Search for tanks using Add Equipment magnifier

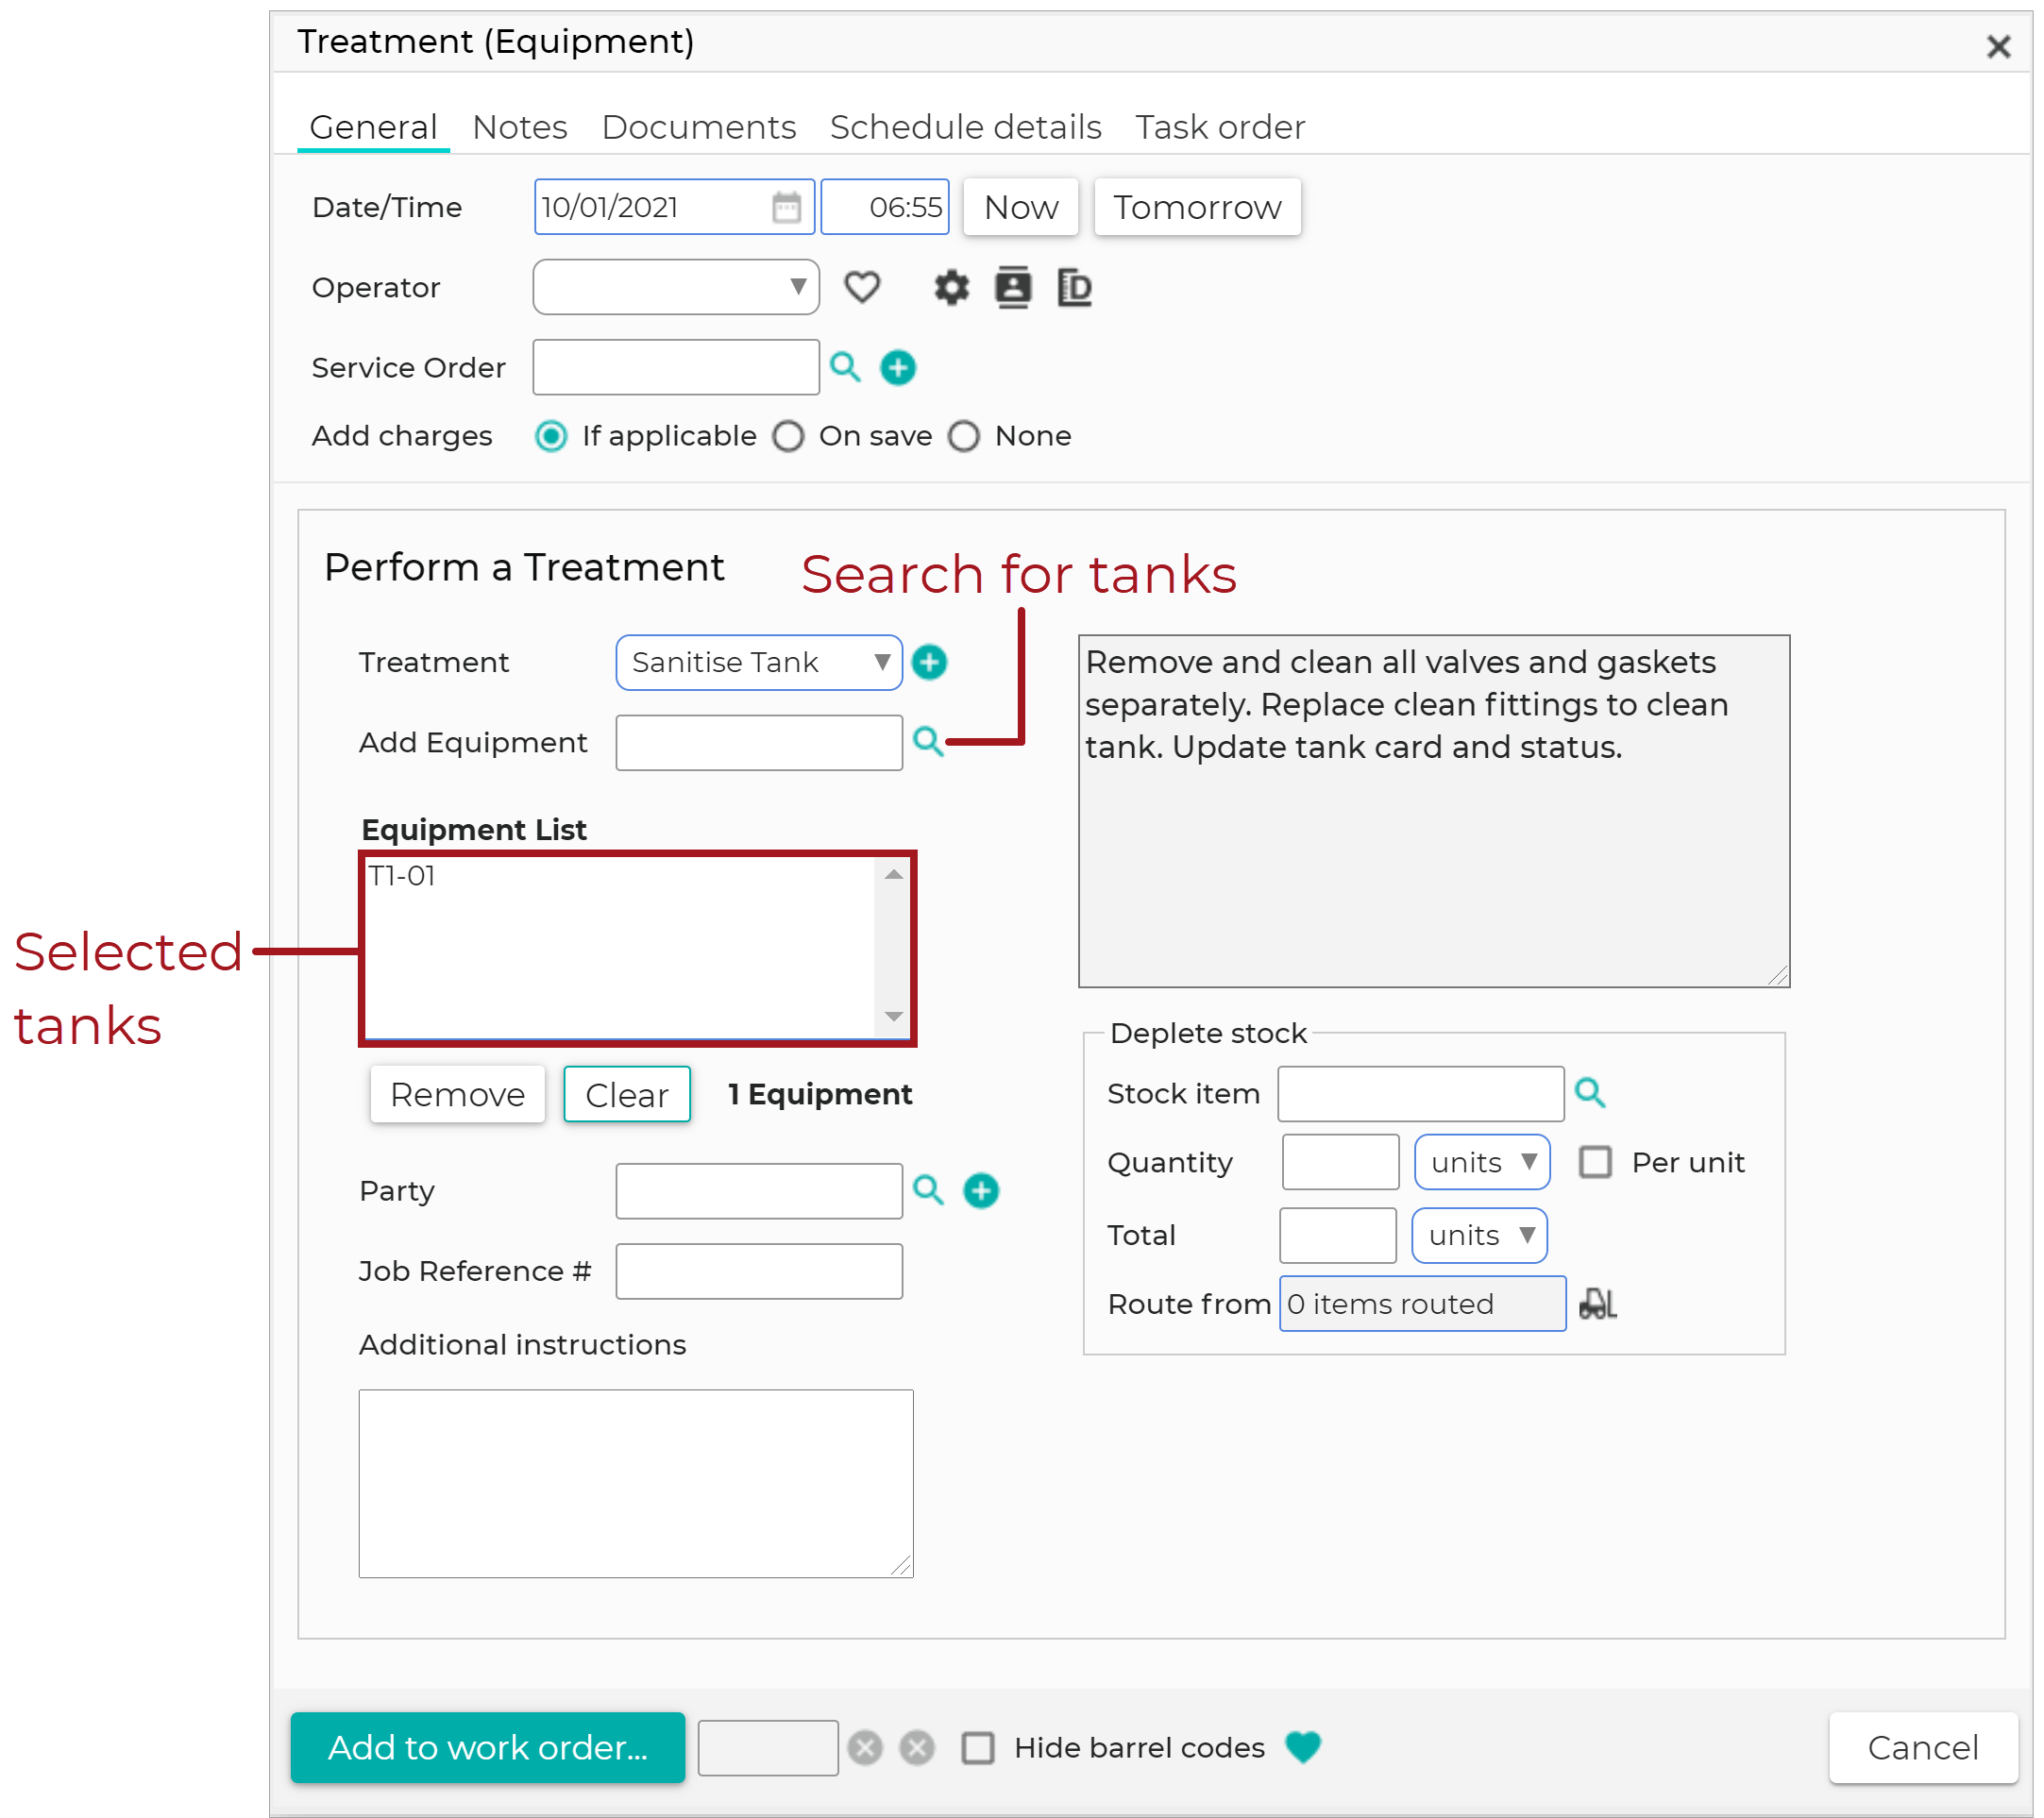[928, 742]
